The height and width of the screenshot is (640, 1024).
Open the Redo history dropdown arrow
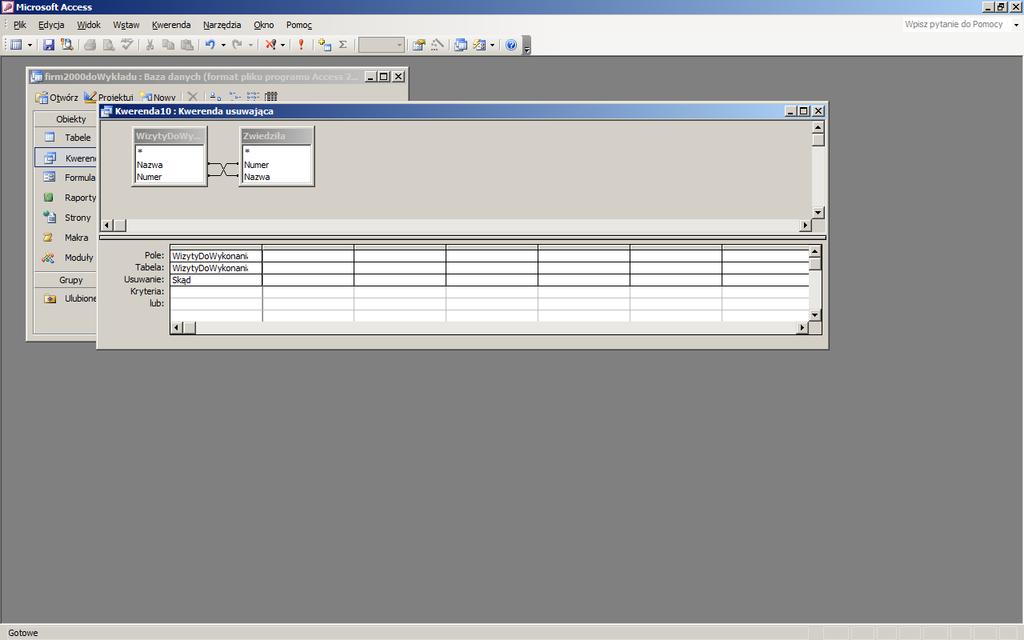[251, 45]
